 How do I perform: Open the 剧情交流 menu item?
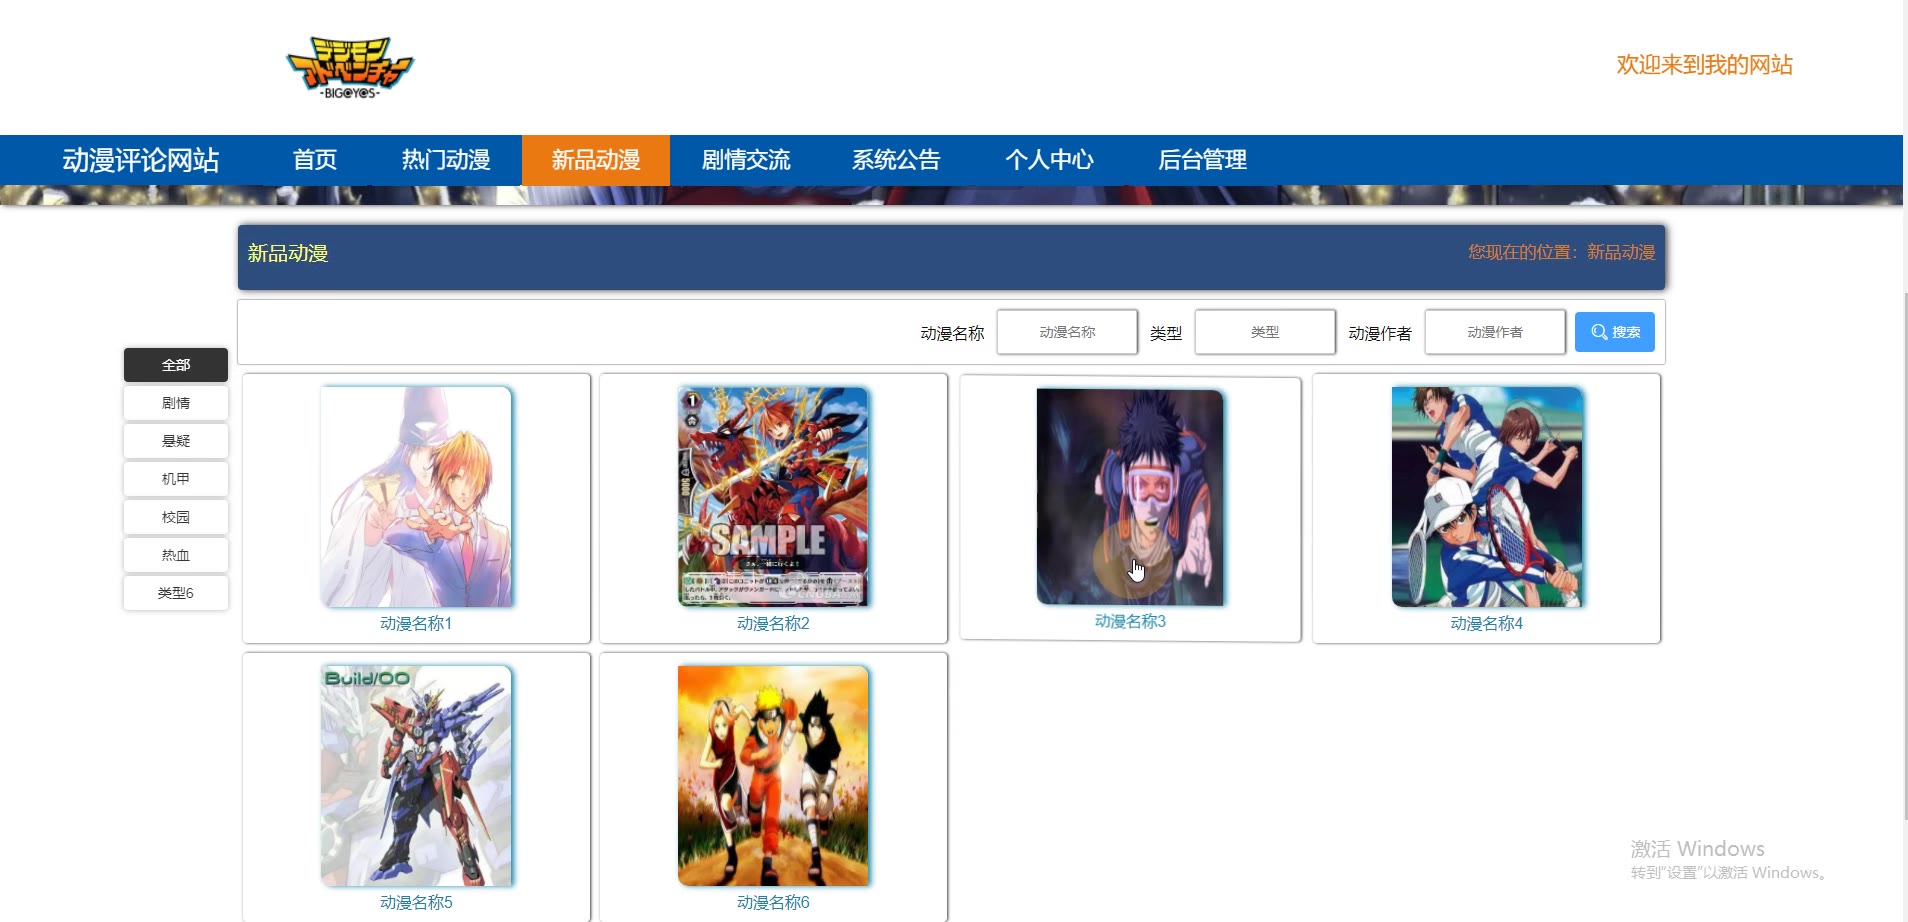[x=746, y=160]
